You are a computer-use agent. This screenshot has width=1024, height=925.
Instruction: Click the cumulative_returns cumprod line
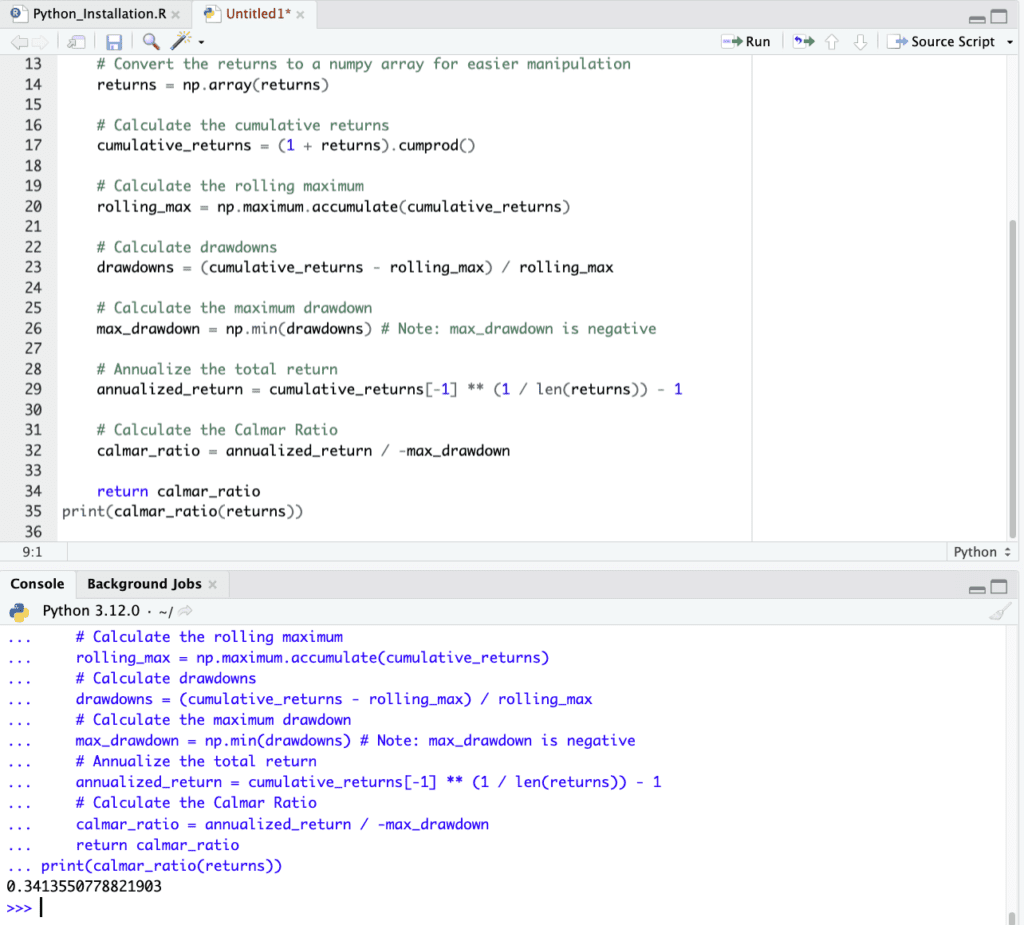click(286, 146)
